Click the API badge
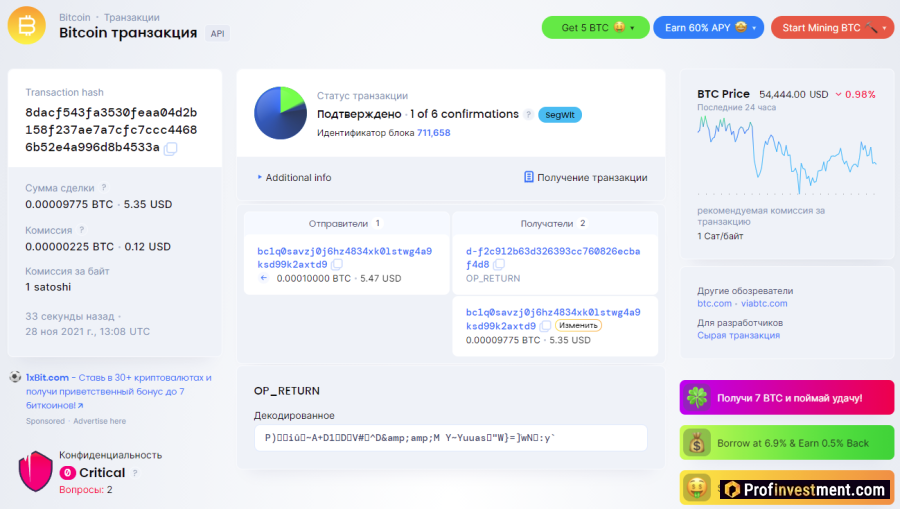The height and width of the screenshot is (509, 900). click(x=218, y=34)
